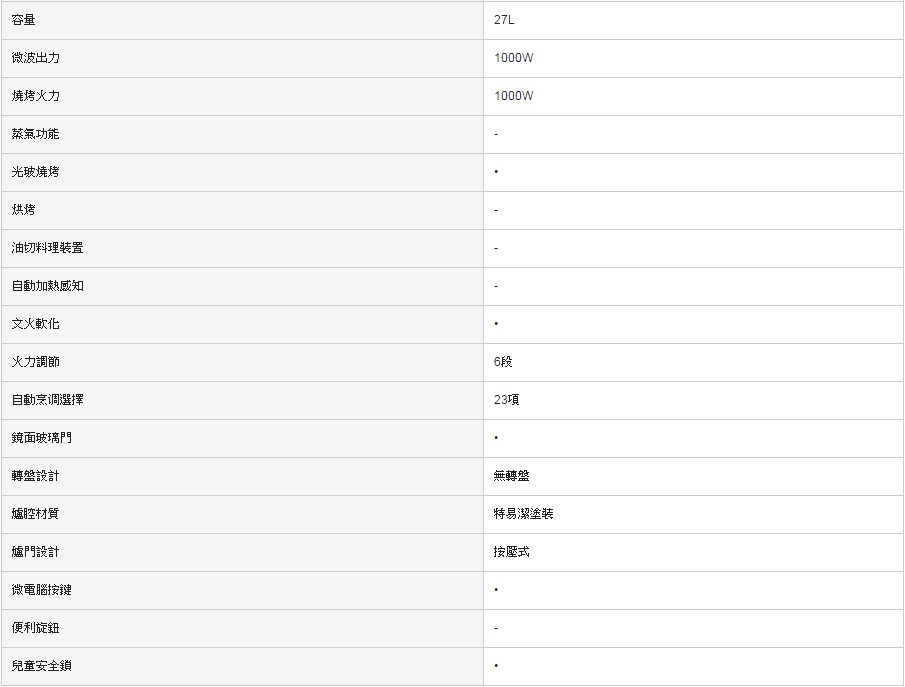Image resolution: width=905 pixels, height=687 pixels.
Task: Select the 無轉盤 value text
Action: [512, 476]
